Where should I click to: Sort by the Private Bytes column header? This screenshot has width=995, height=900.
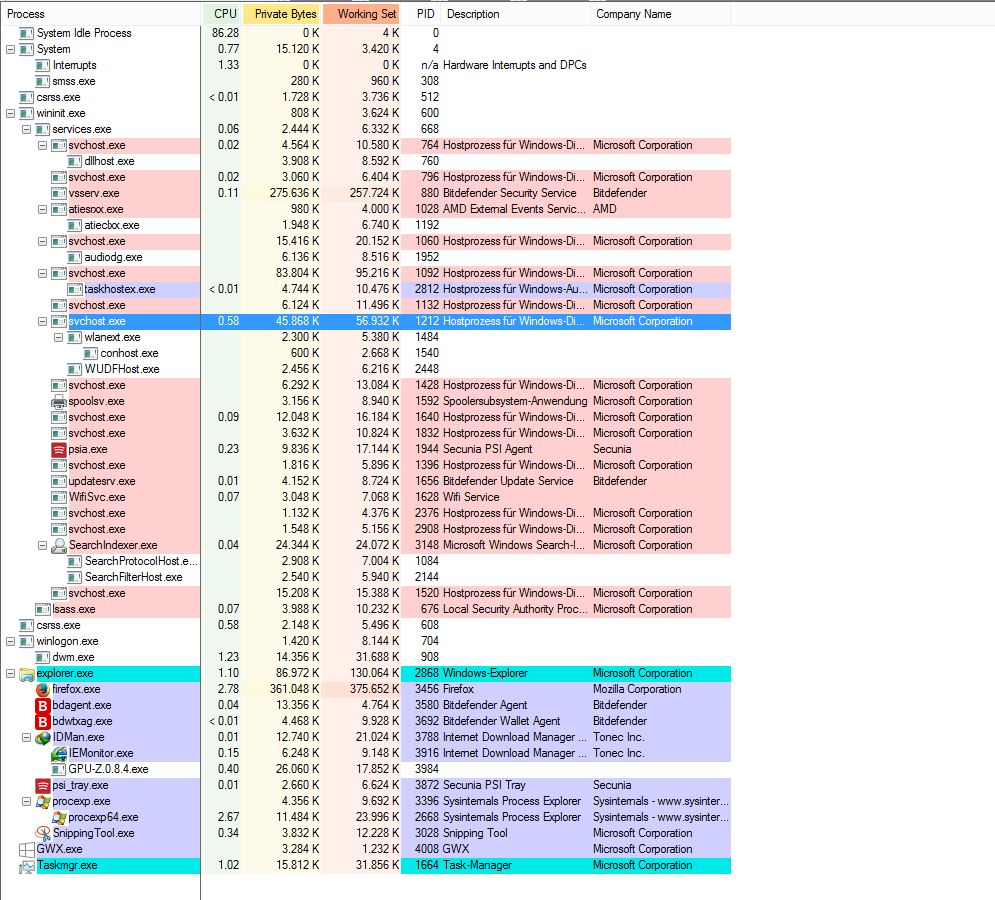(x=282, y=14)
